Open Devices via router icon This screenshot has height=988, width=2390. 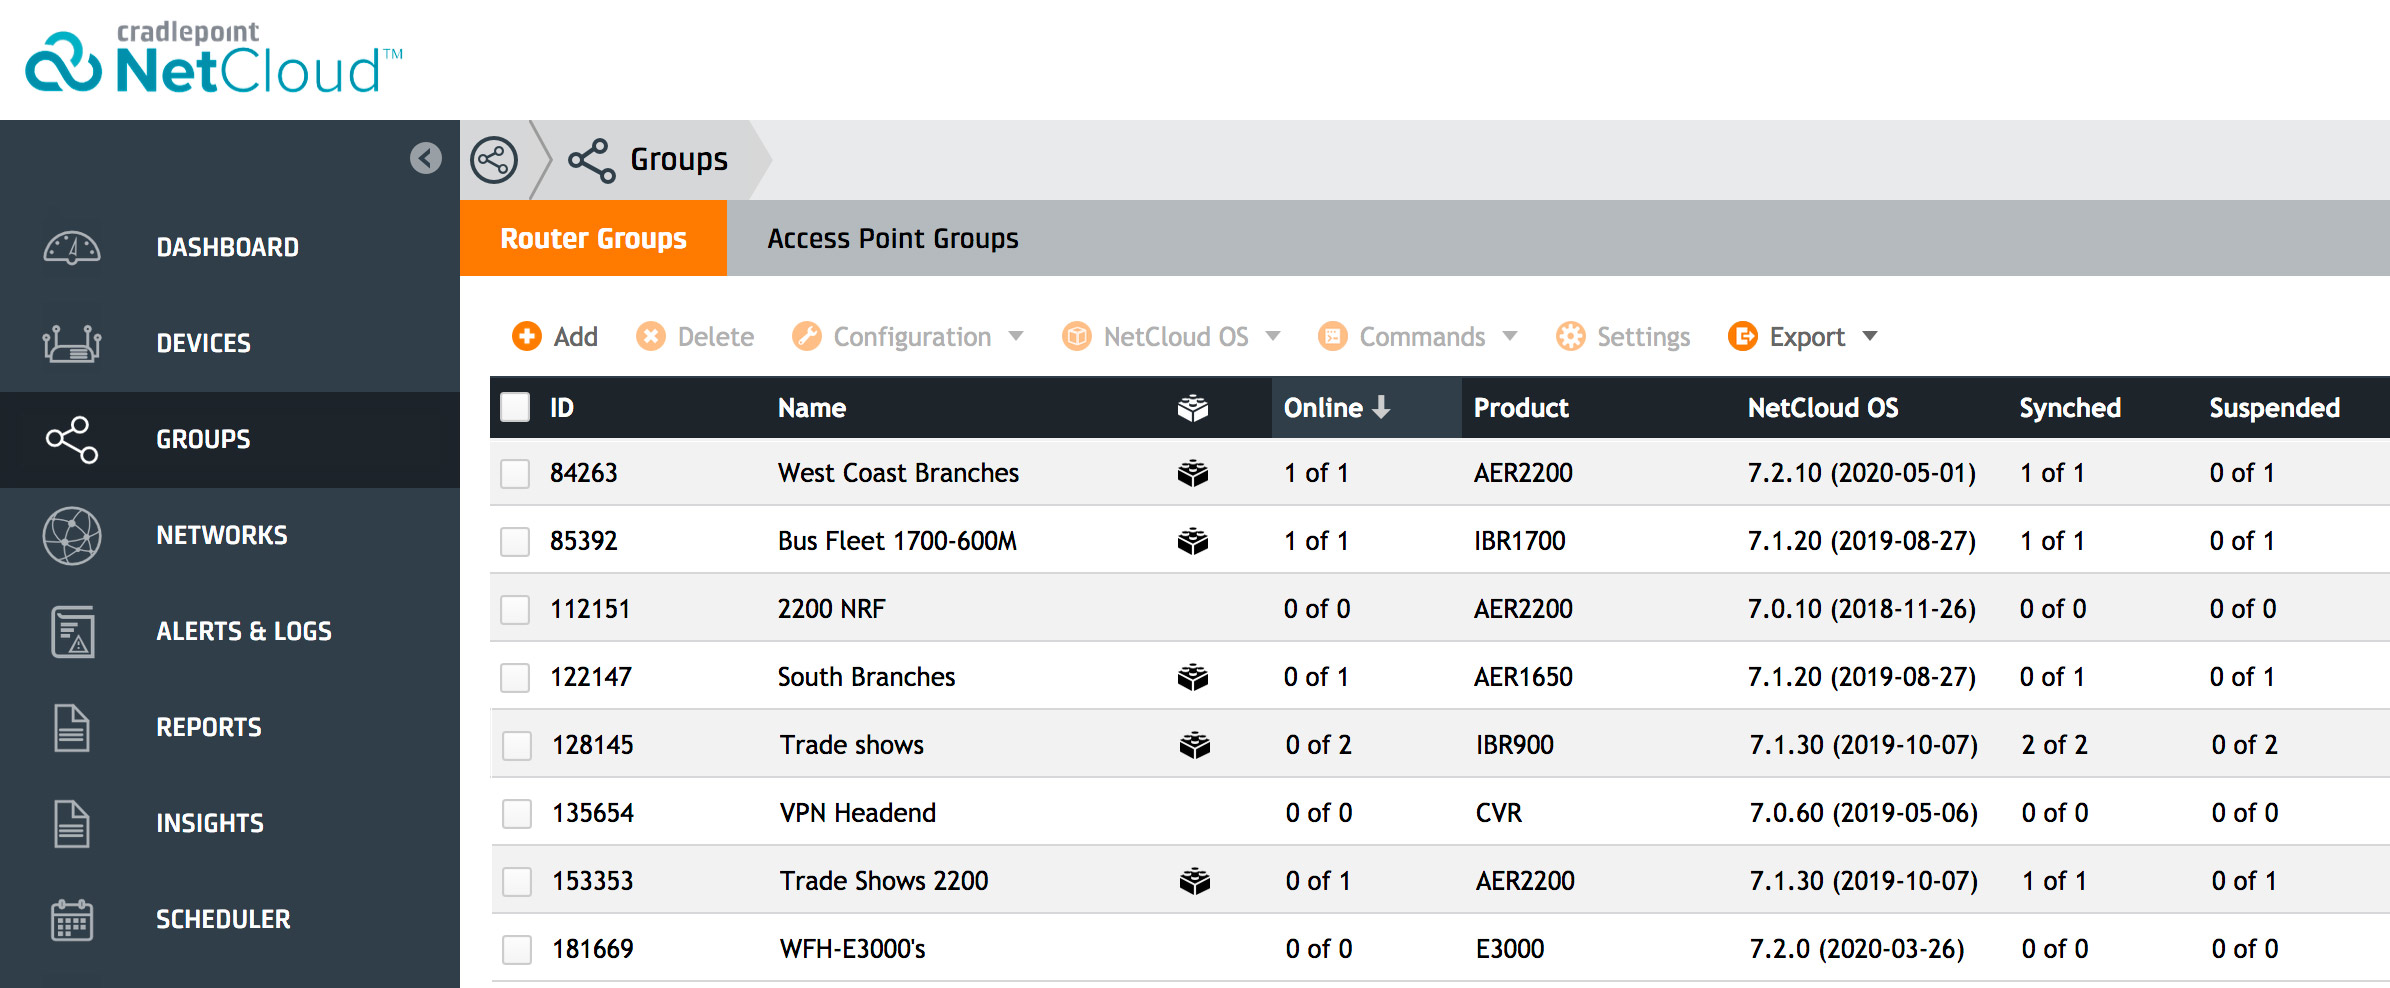[x=72, y=343]
